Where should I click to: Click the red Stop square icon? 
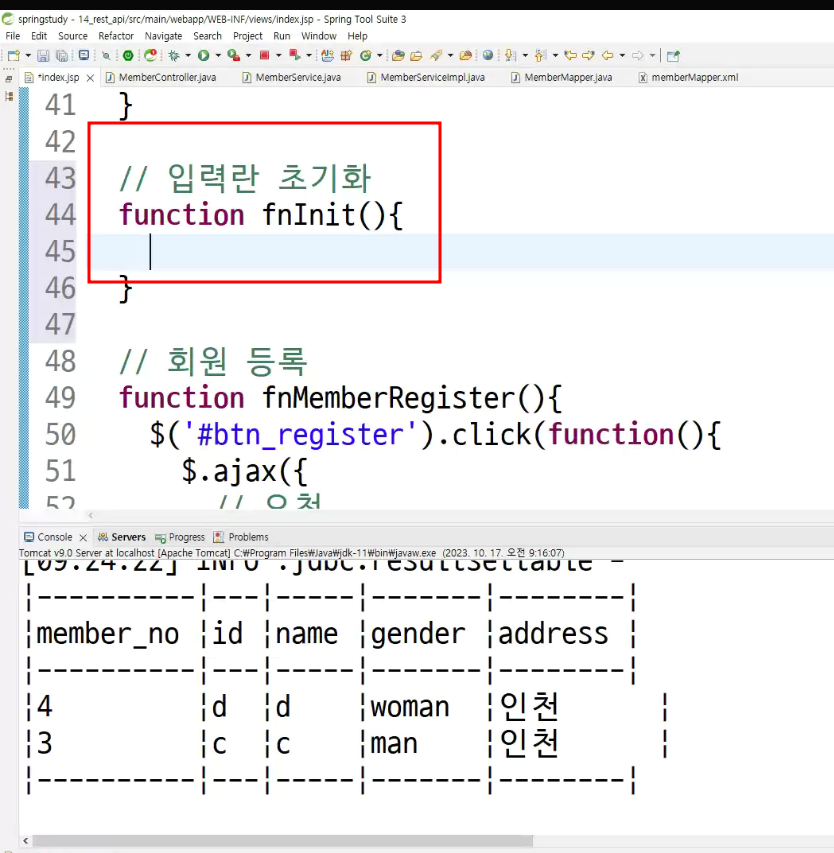coord(264,55)
